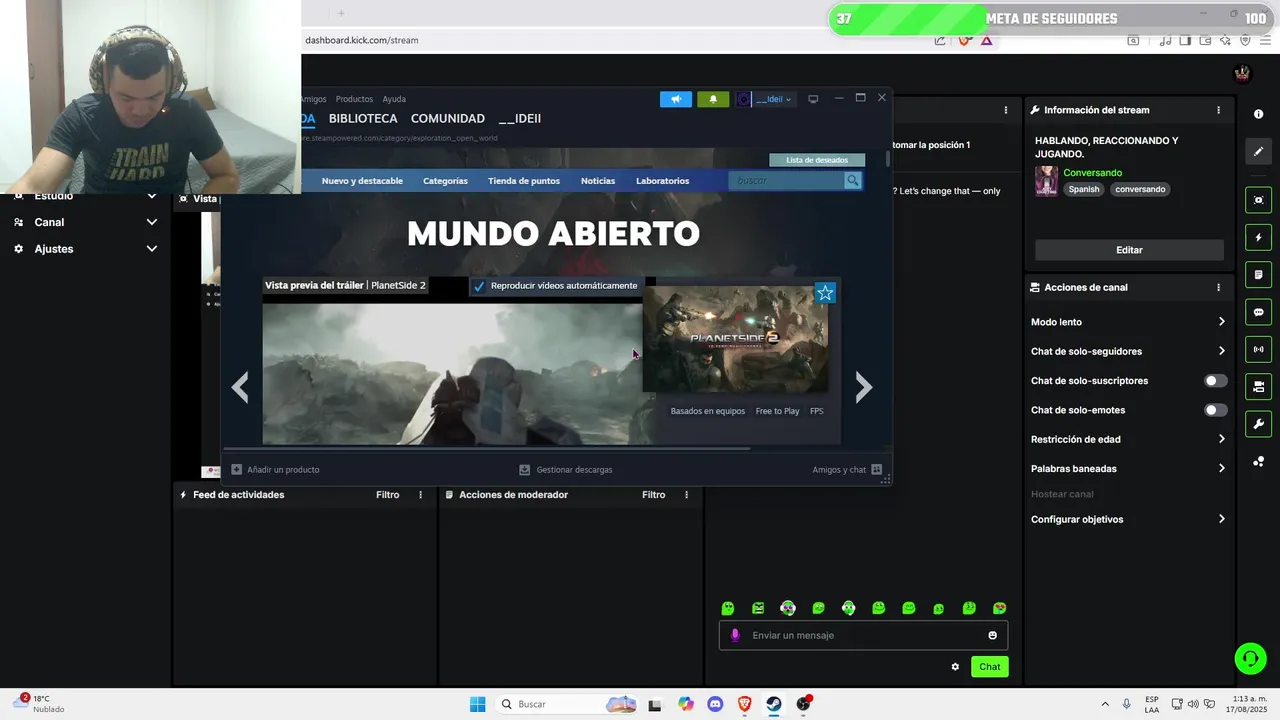Open the Categorías store menu

tap(445, 181)
